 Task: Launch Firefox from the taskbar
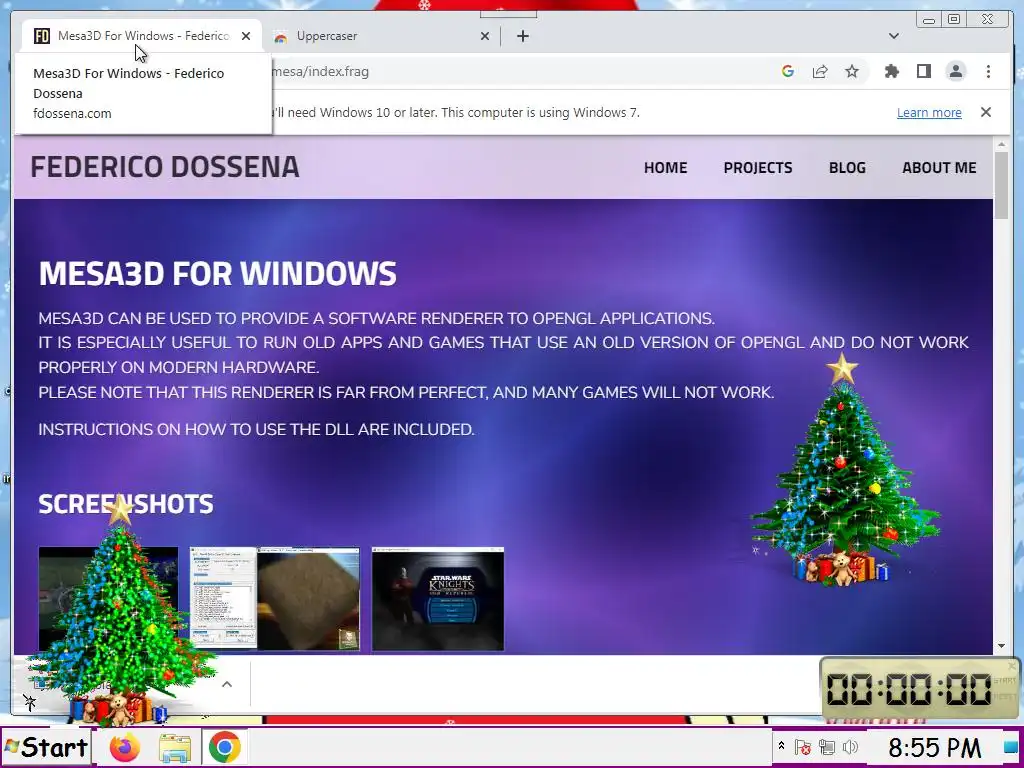[x=125, y=746]
